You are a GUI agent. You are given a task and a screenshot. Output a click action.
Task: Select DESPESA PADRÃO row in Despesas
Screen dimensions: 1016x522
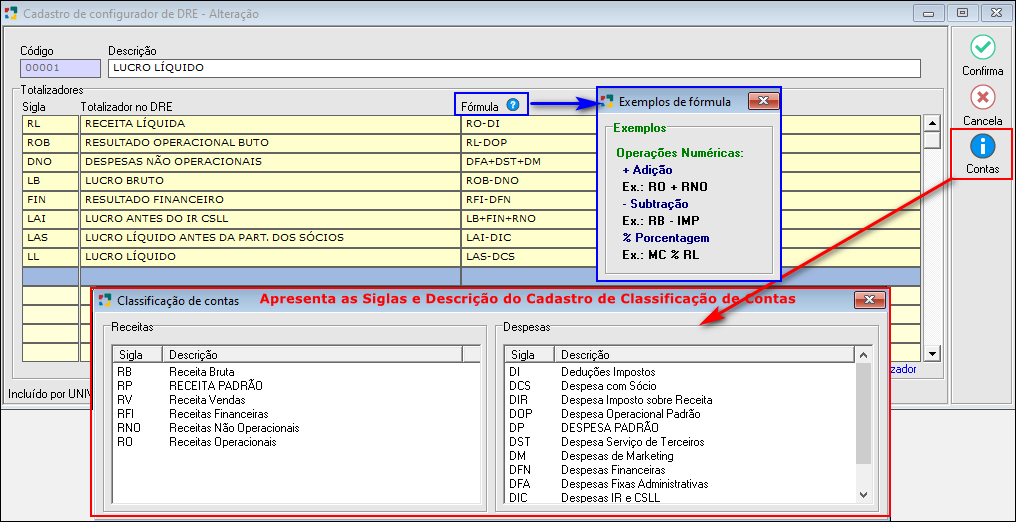click(680, 428)
